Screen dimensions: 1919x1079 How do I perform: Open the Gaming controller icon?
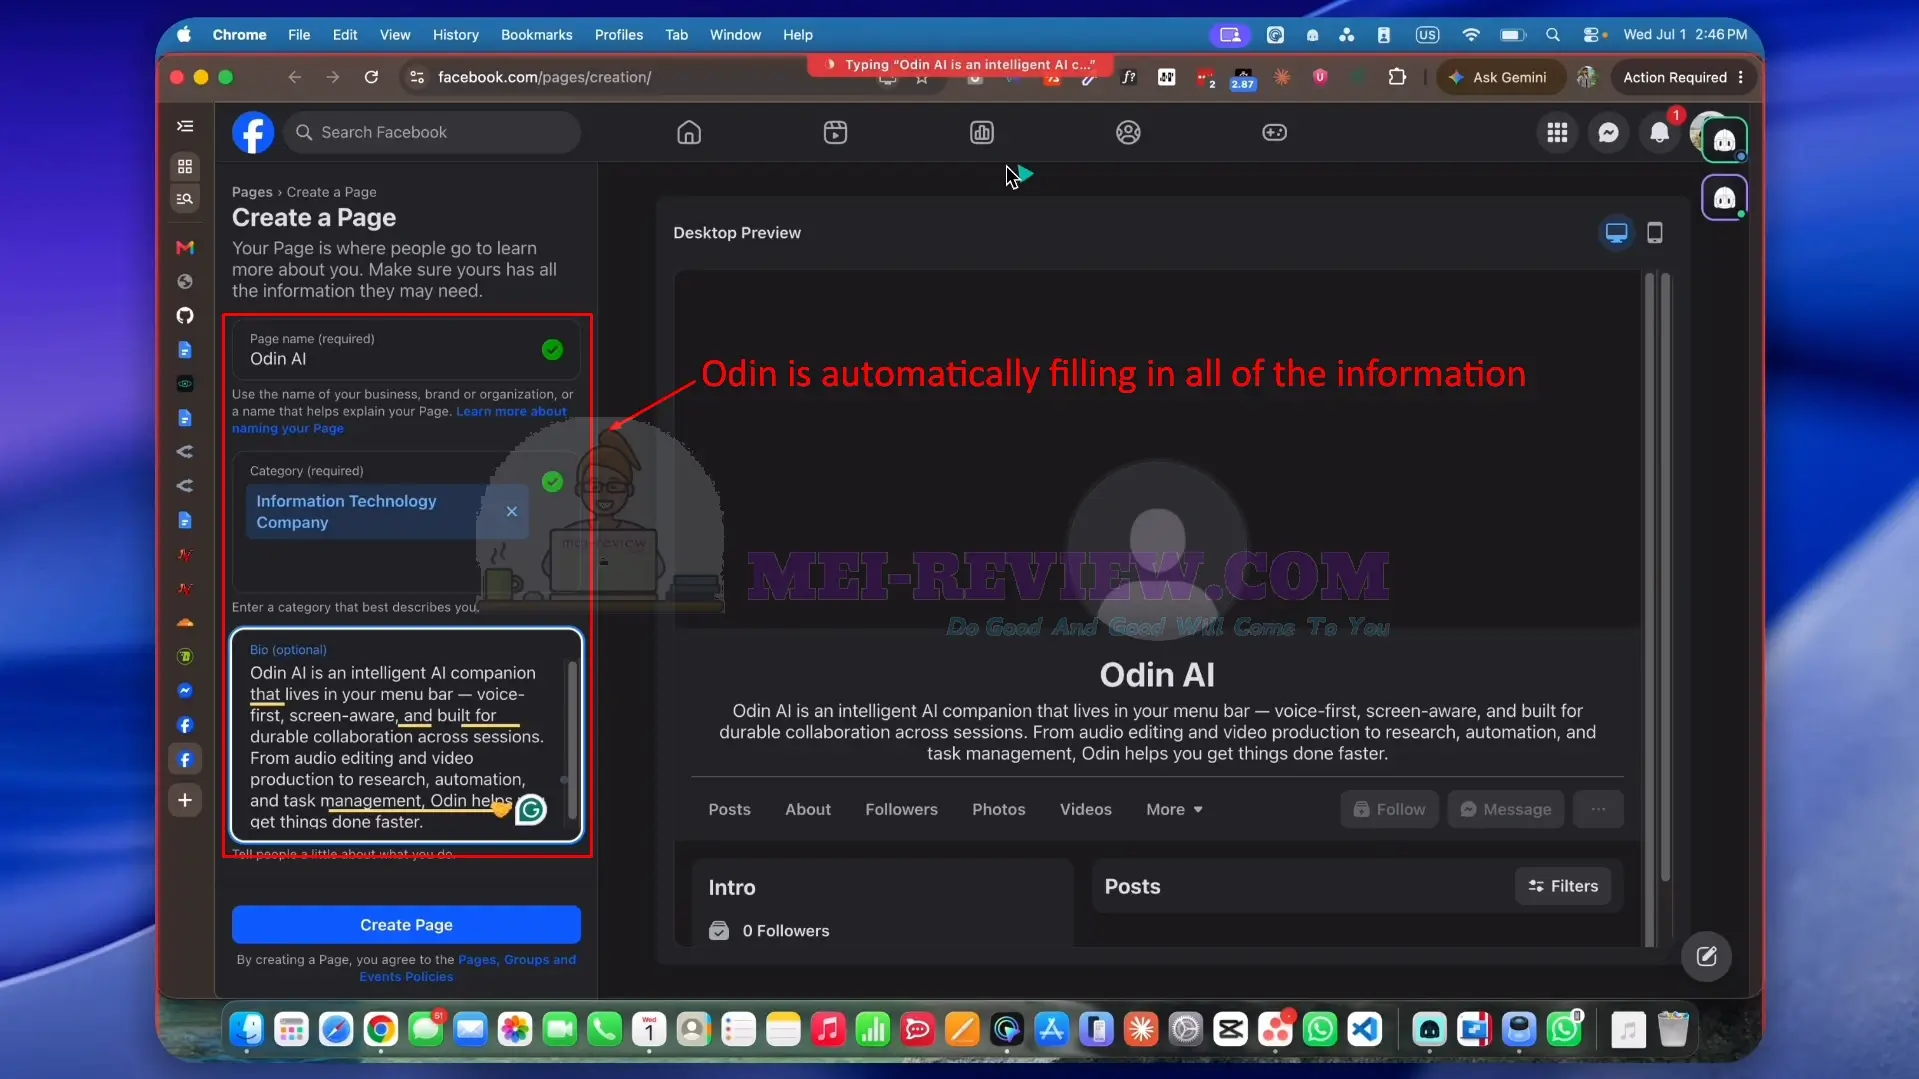click(1274, 132)
